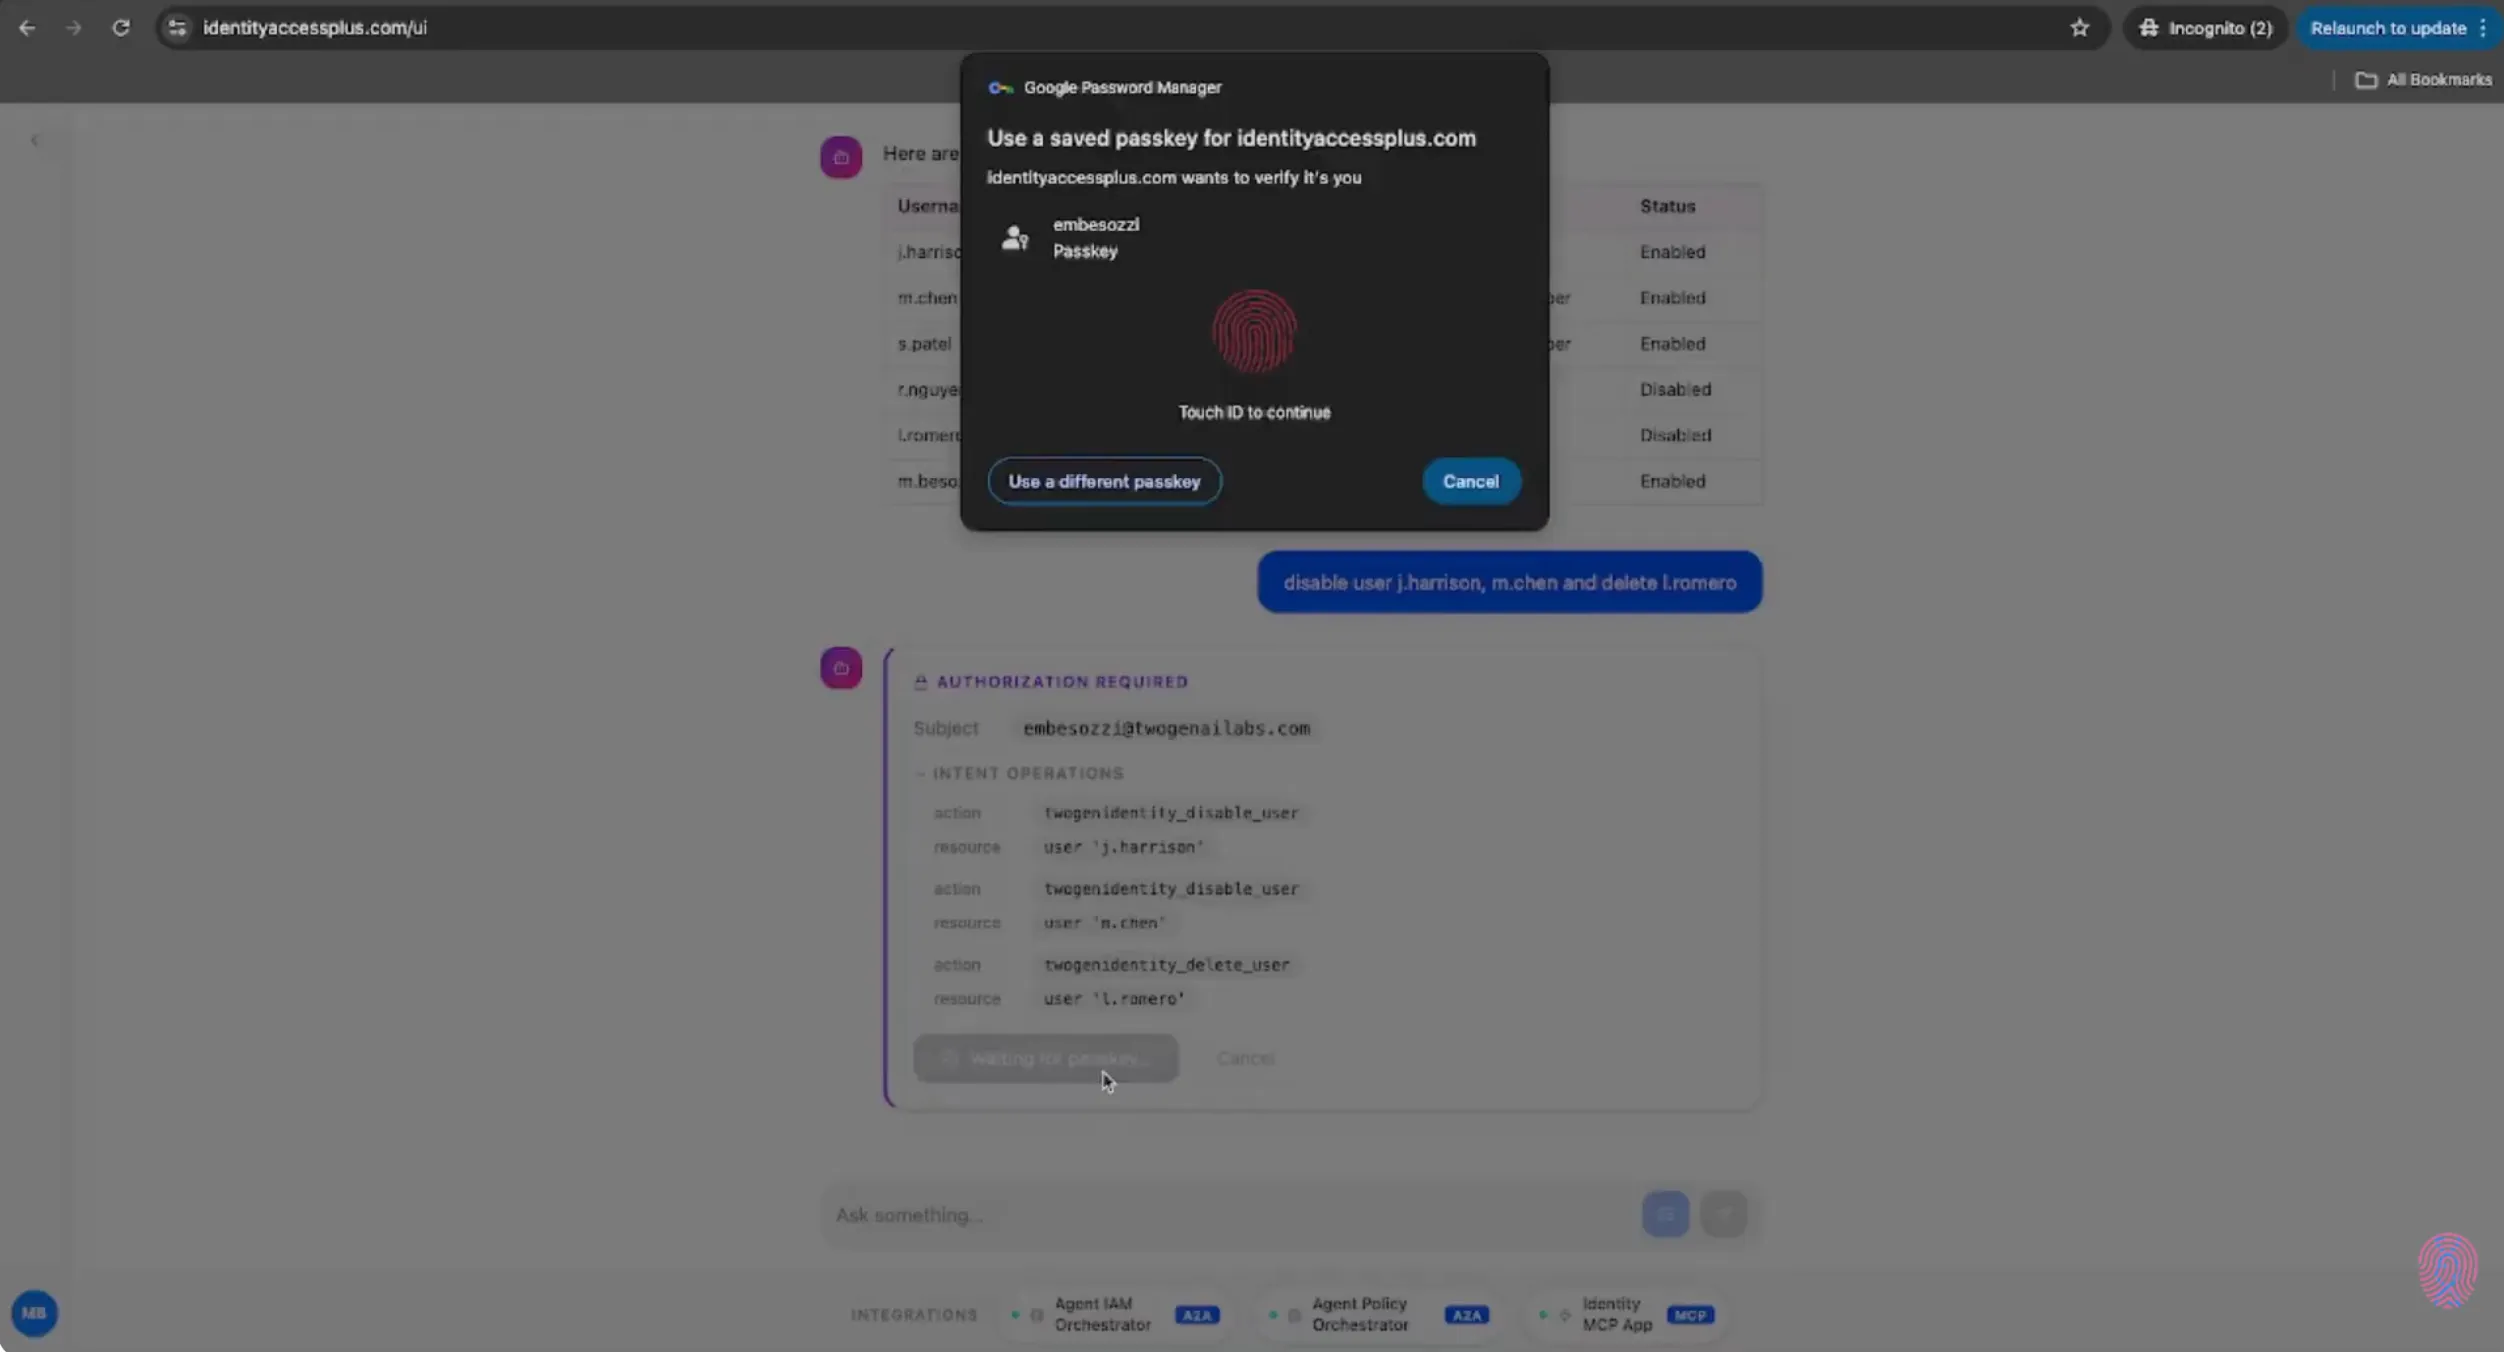Click the Disabled status for r.nguyen row

click(x=1675, y=389)
